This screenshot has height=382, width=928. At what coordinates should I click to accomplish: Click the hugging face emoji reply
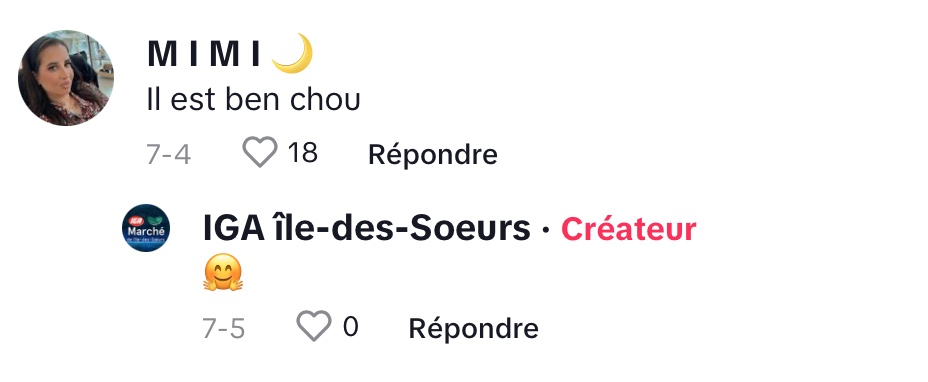tap(223, 272)
